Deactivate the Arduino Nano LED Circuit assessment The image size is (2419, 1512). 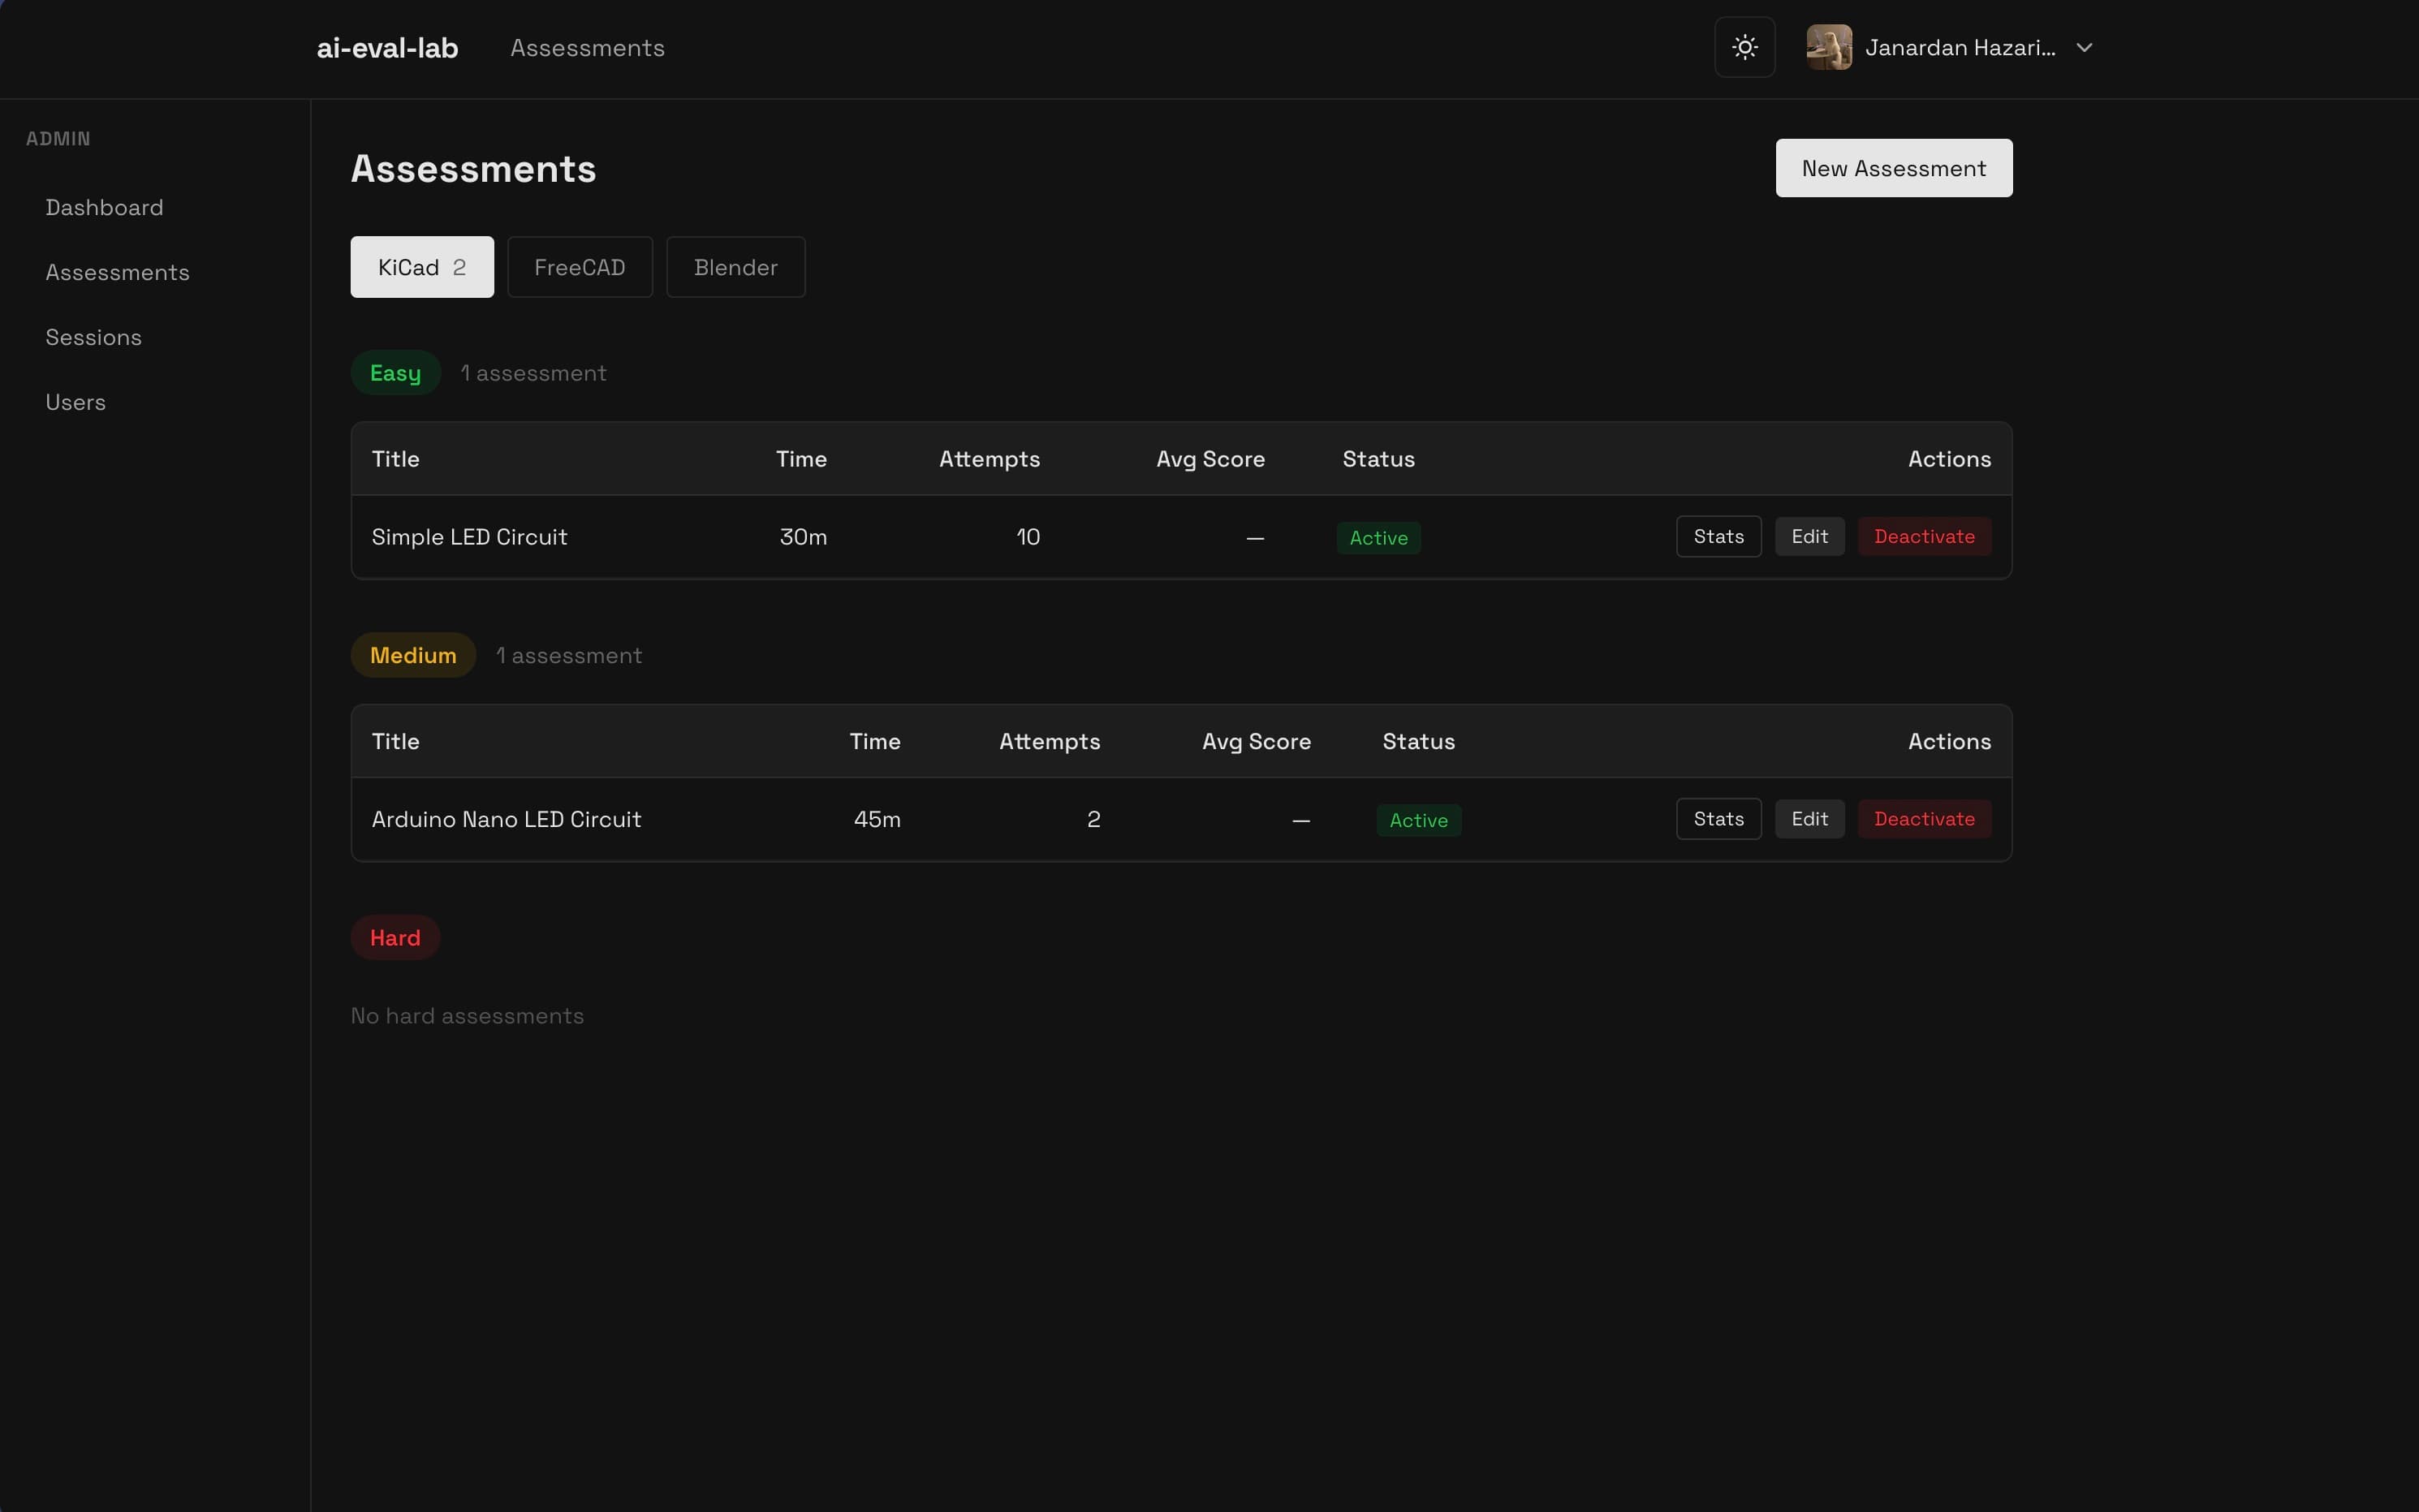click(x=1924, y=819)
